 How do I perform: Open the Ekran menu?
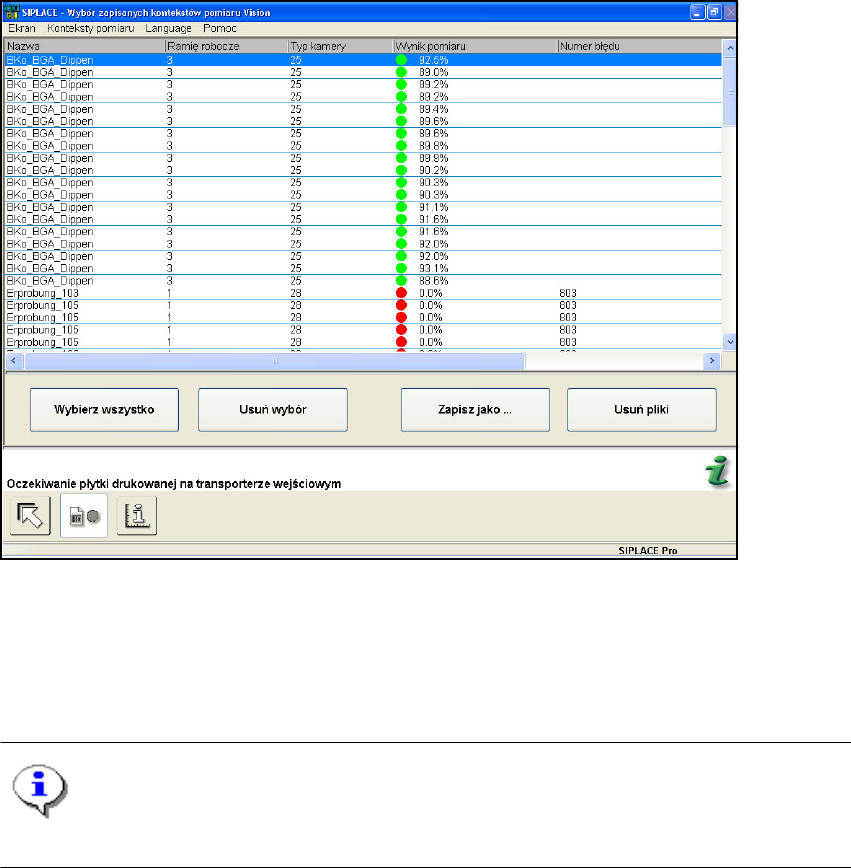tap(22, 28)
